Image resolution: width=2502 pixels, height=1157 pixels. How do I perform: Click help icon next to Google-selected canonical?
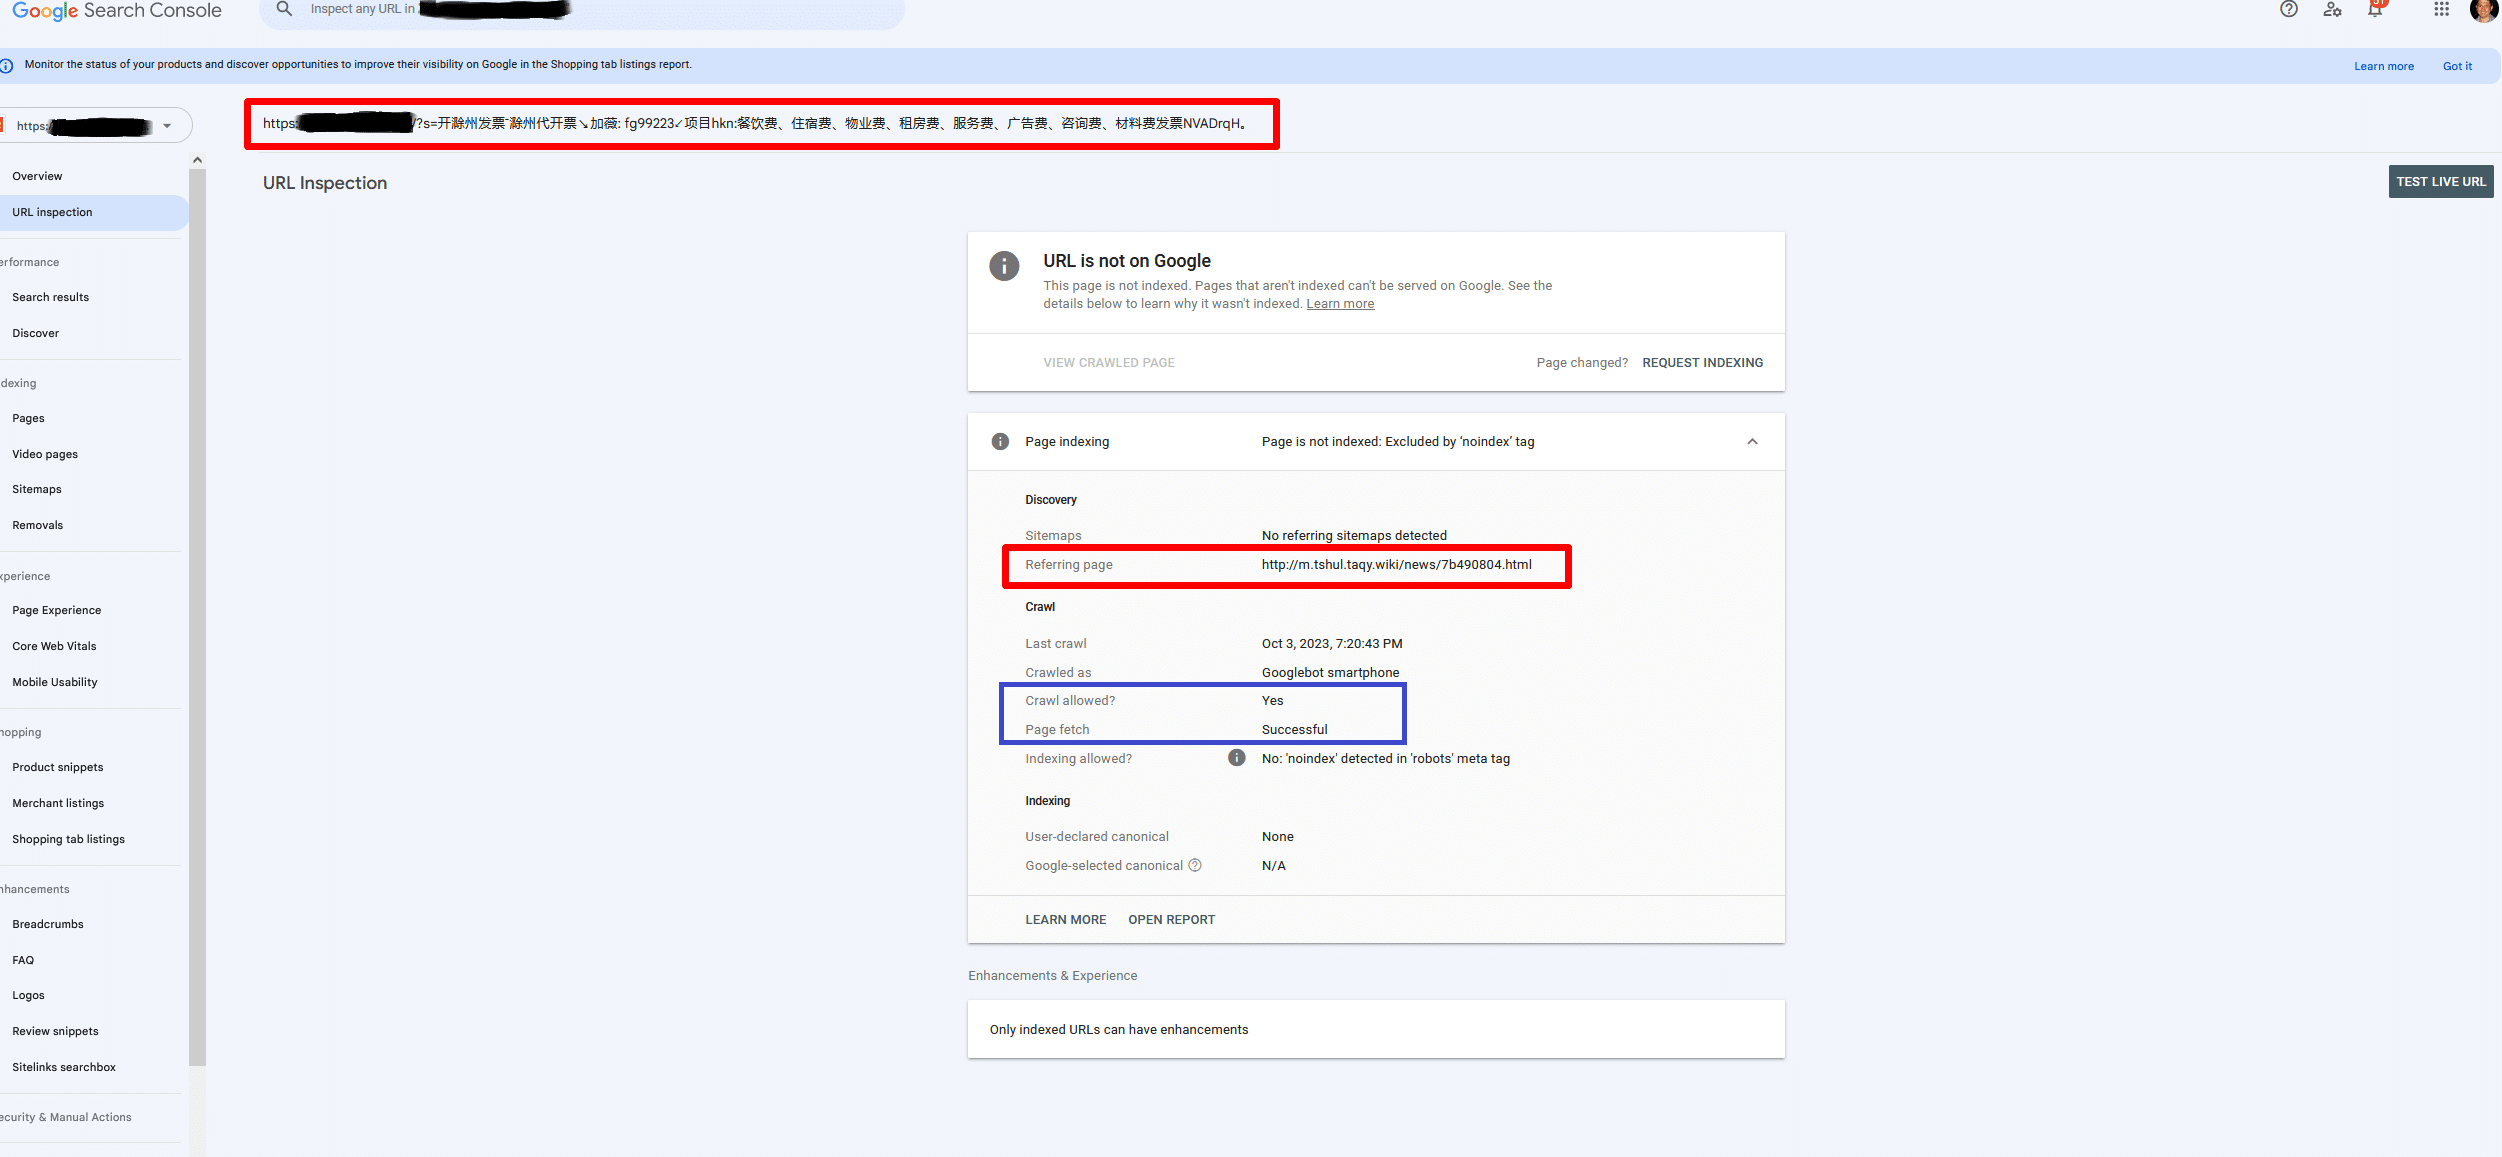coord(1195,865)
